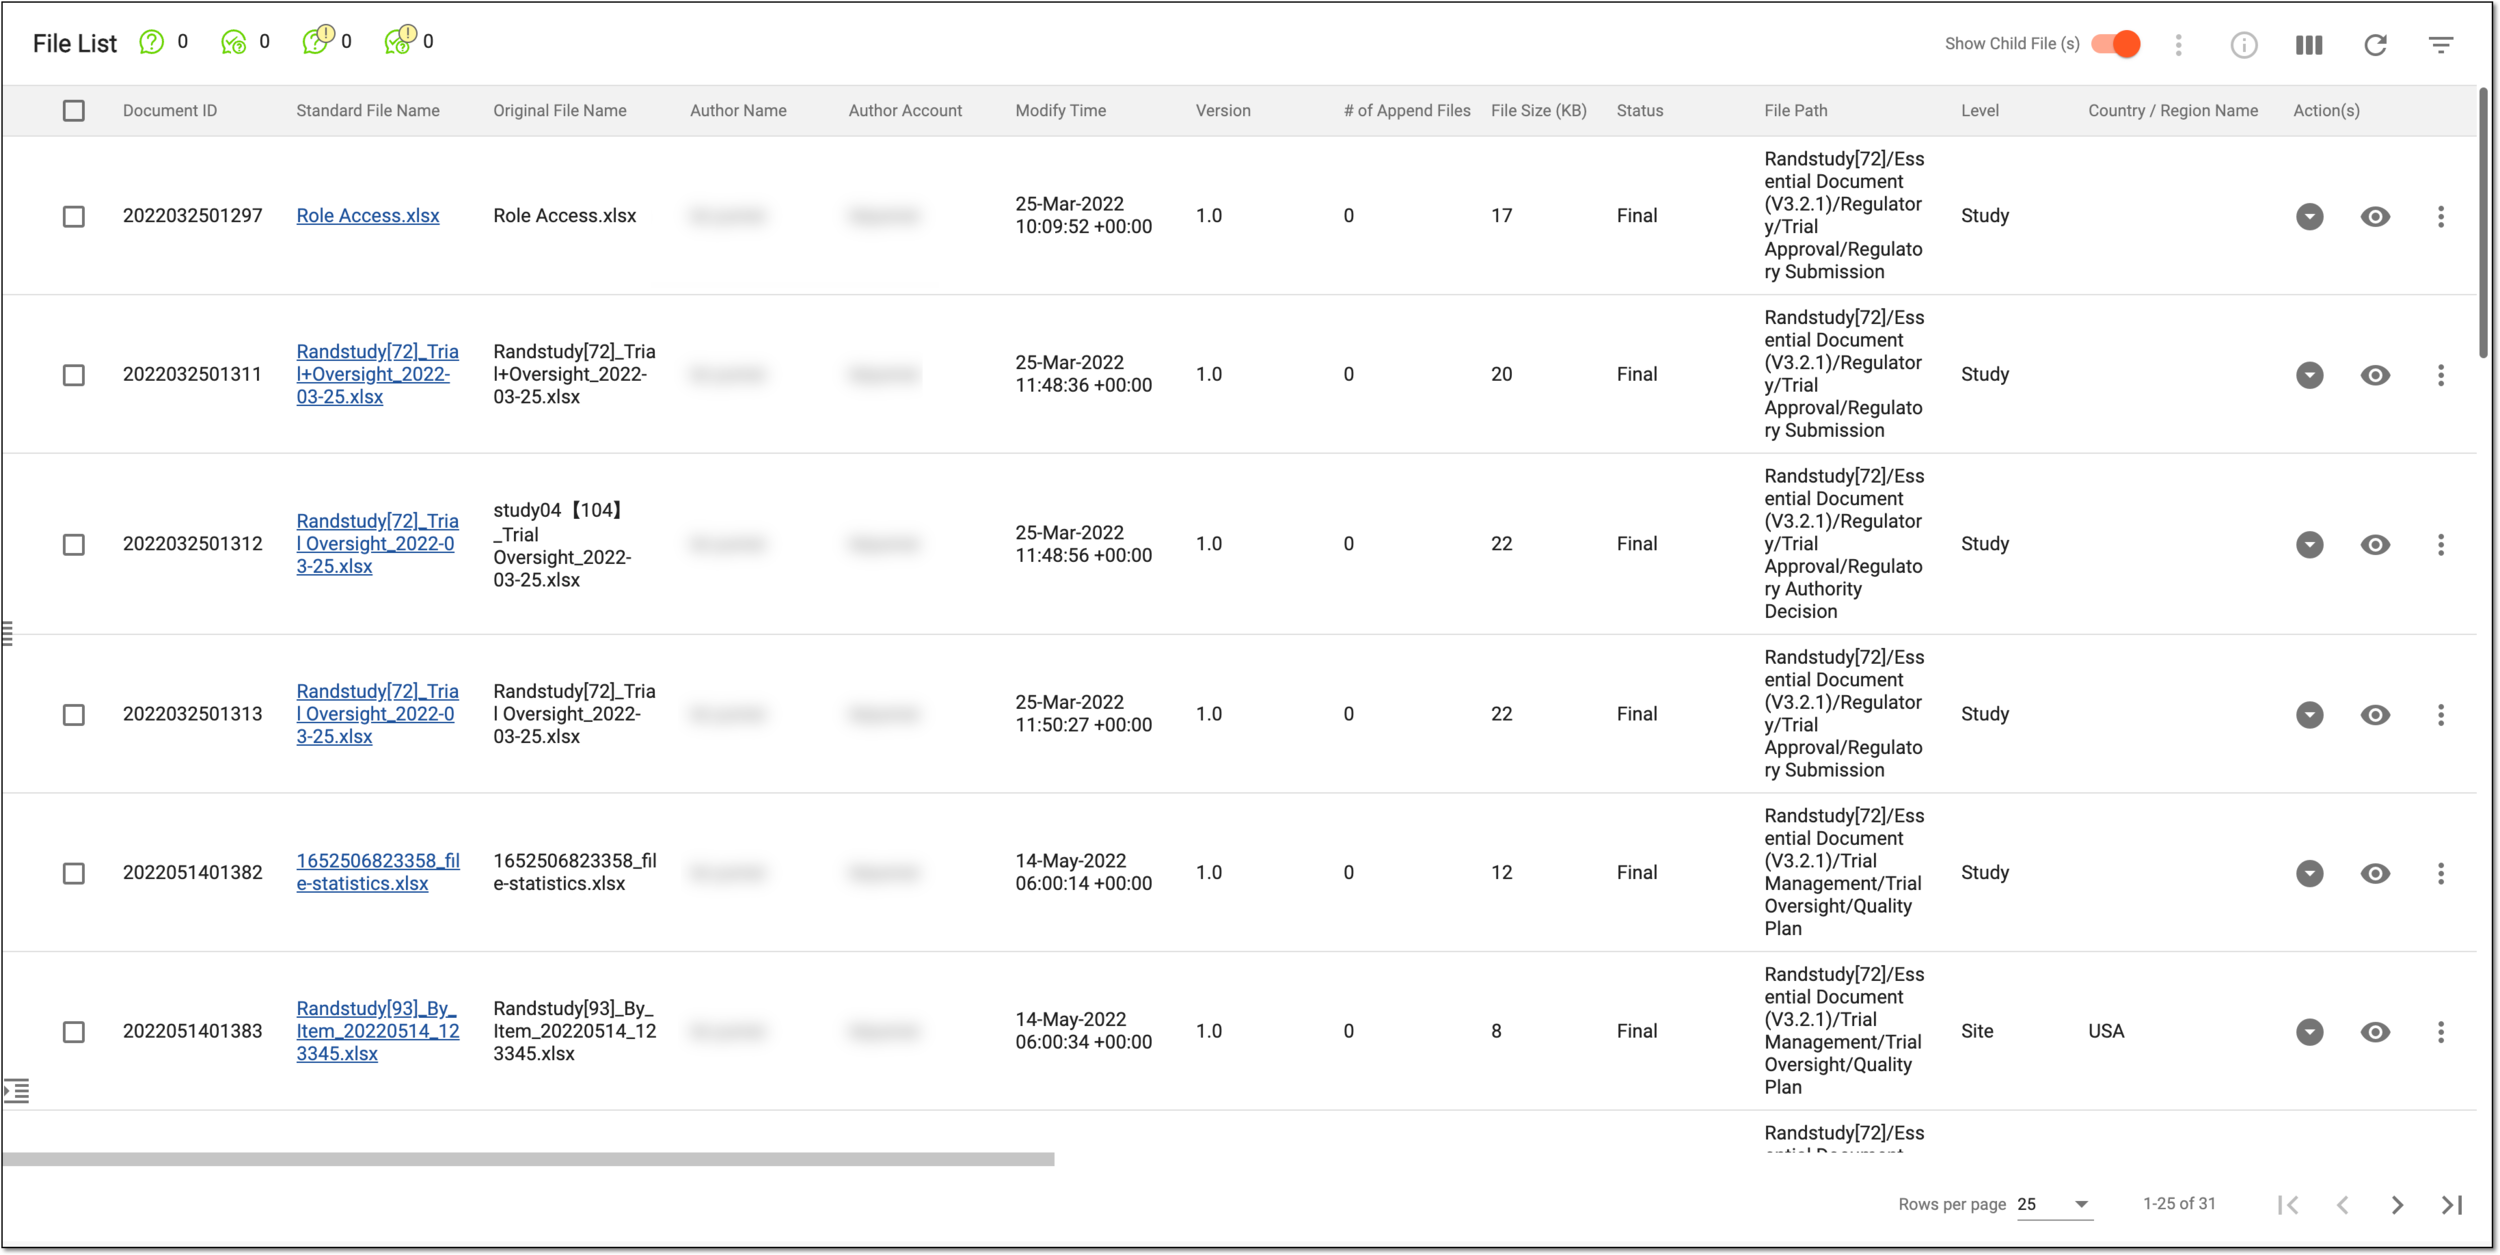Expand dropdown arrow for document 2022032501313

coord(2309,715)
